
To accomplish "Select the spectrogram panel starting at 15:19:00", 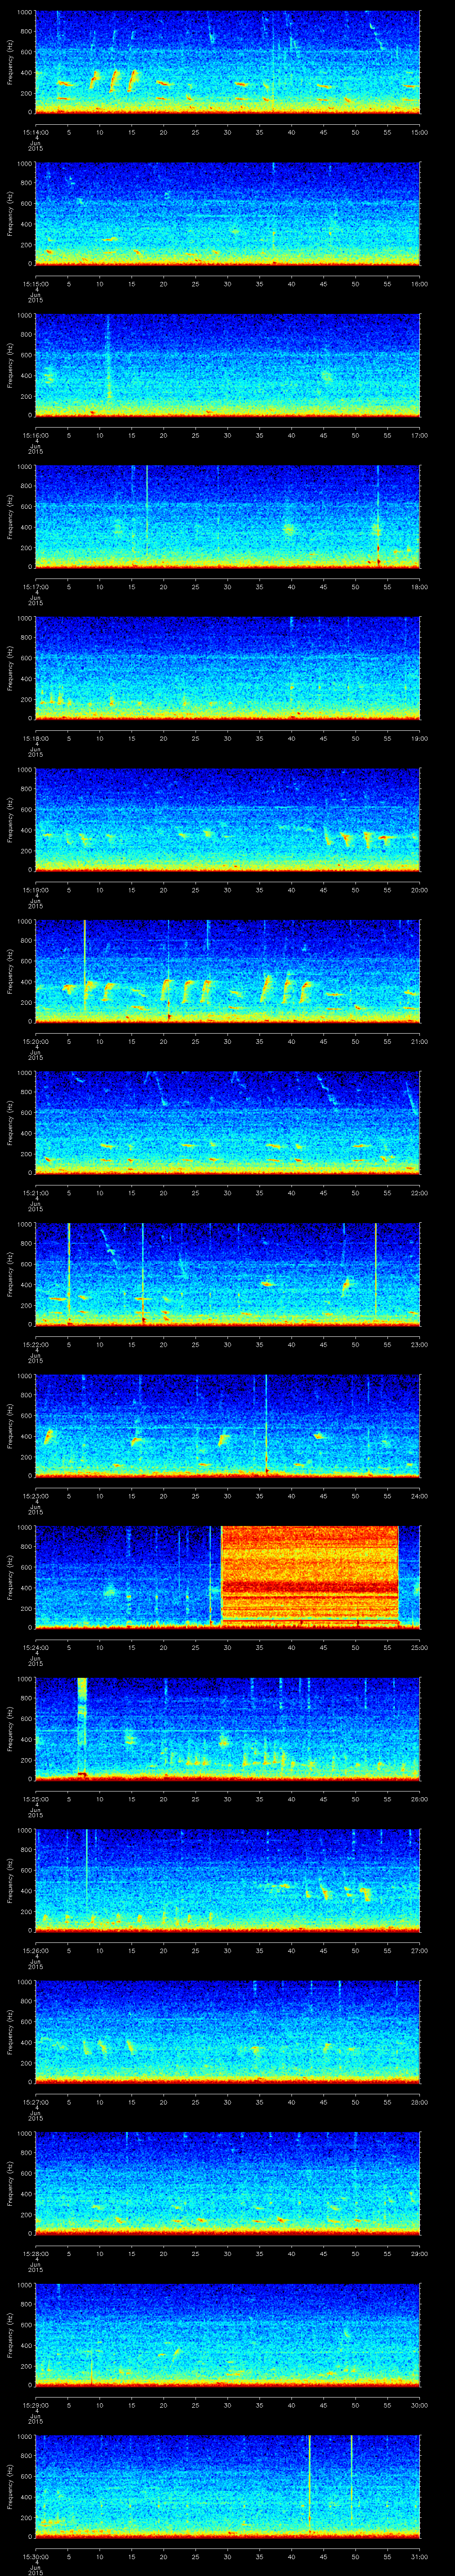I will (x=228, y=819).
